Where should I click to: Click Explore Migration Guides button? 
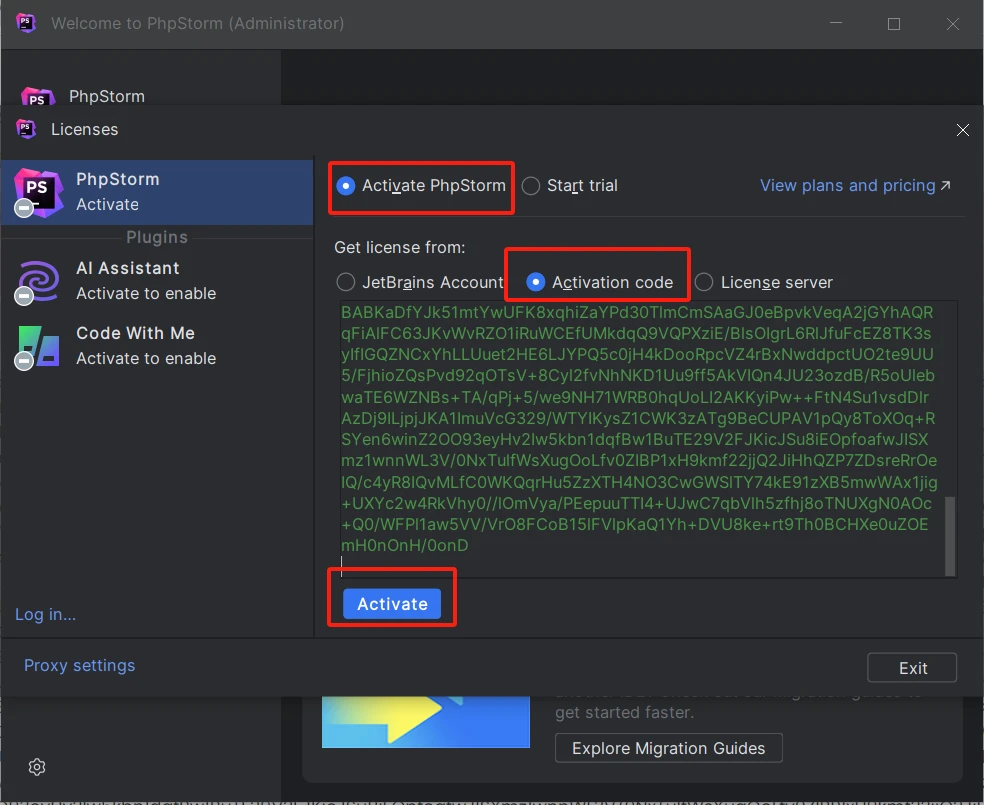(668, 748)
